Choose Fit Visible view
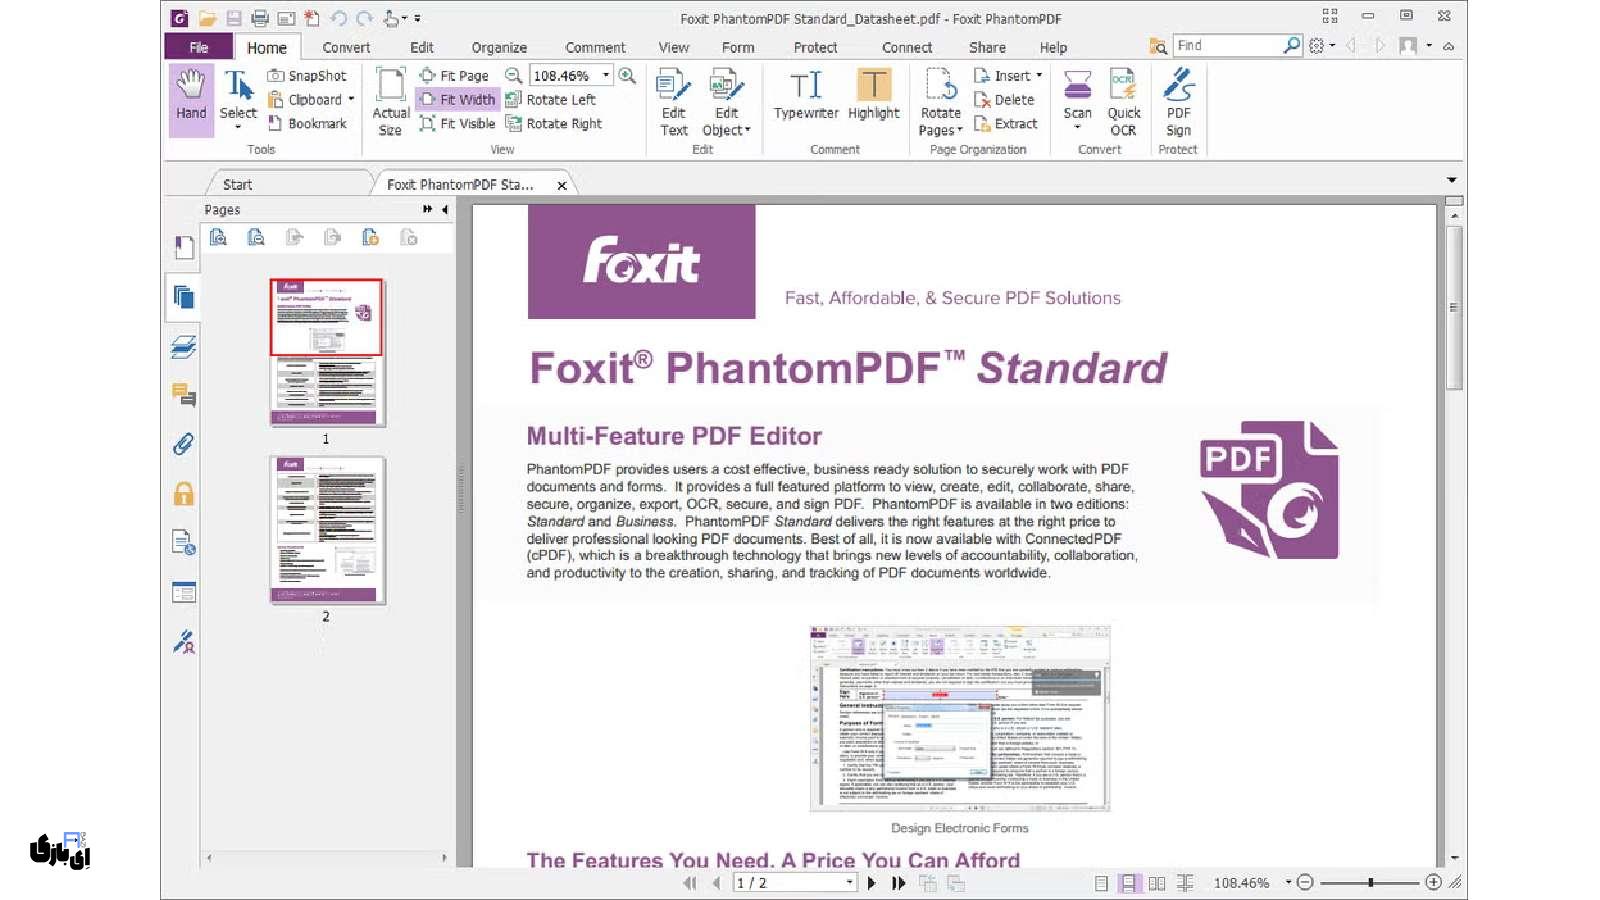The height and width of the screenshot is (900, 1600). point(457,124)
